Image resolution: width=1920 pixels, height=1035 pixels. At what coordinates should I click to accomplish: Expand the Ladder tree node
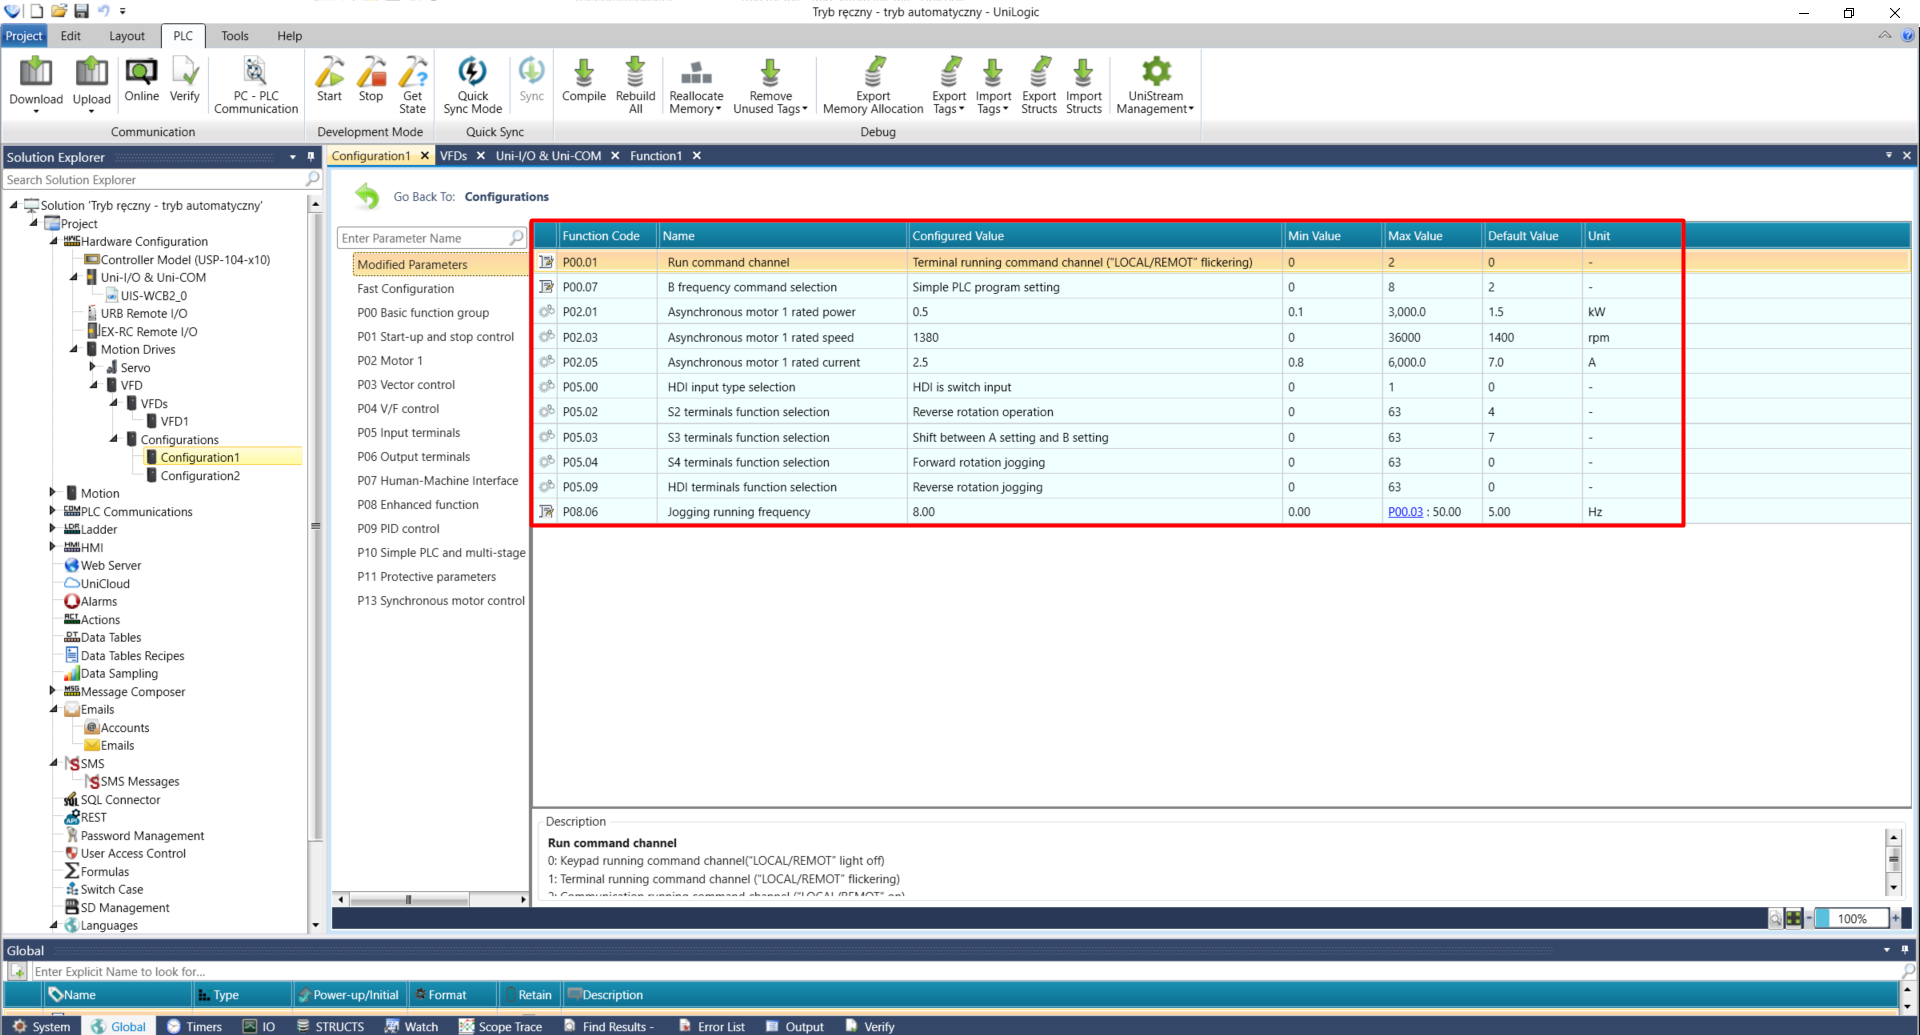tap(53, 529)
